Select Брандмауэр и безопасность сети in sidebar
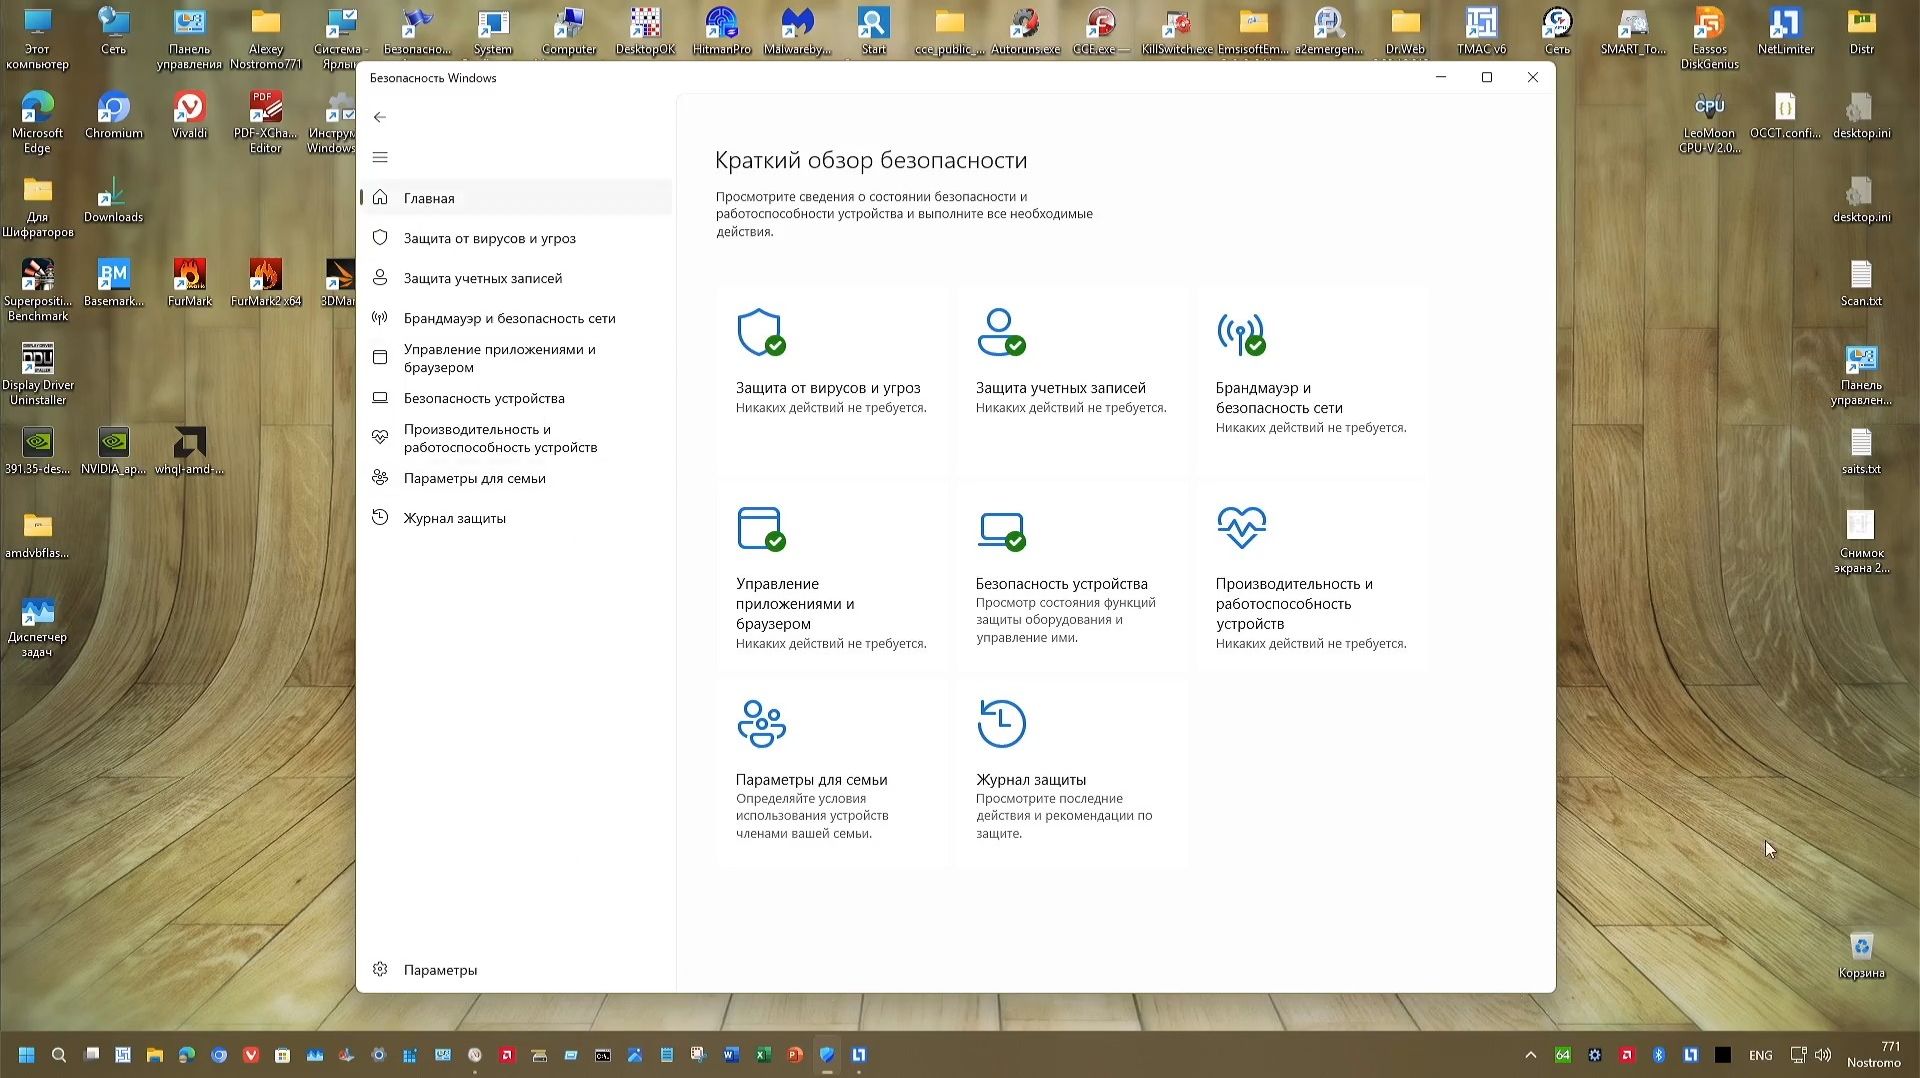 point(516,318)
